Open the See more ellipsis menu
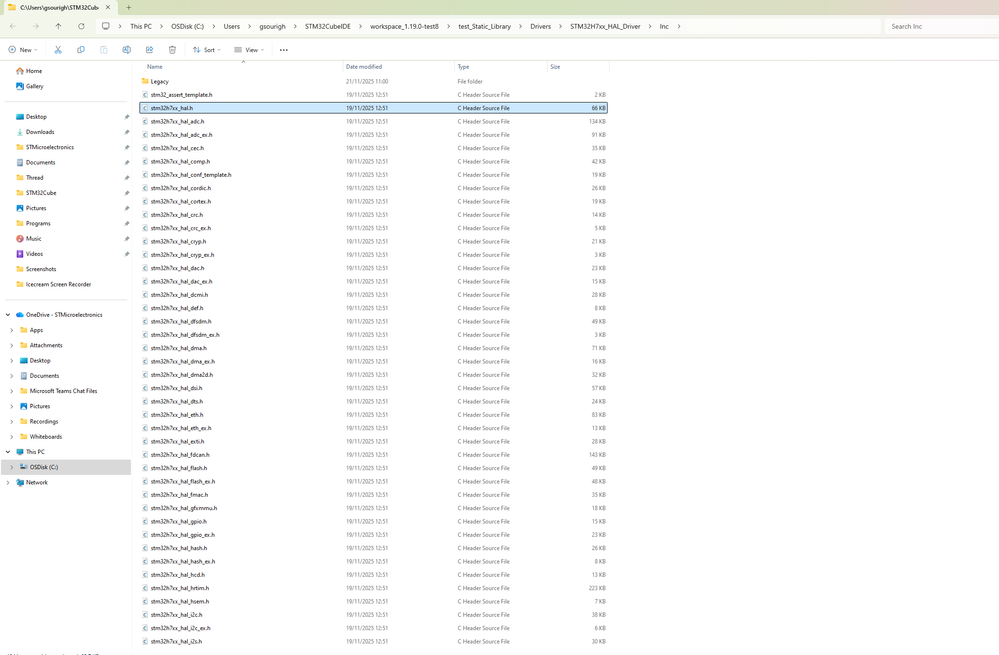The width and height of the screenshot is (999, 655). tap(284, 50)
